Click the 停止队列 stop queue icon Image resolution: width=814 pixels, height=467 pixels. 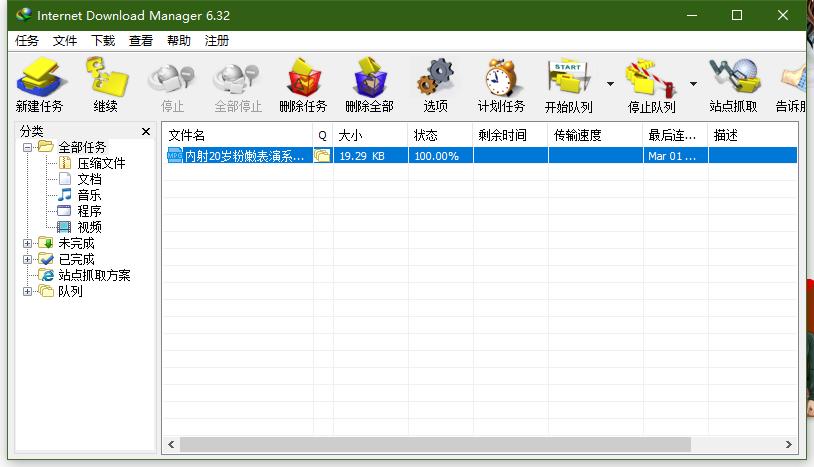coord(651,78)
